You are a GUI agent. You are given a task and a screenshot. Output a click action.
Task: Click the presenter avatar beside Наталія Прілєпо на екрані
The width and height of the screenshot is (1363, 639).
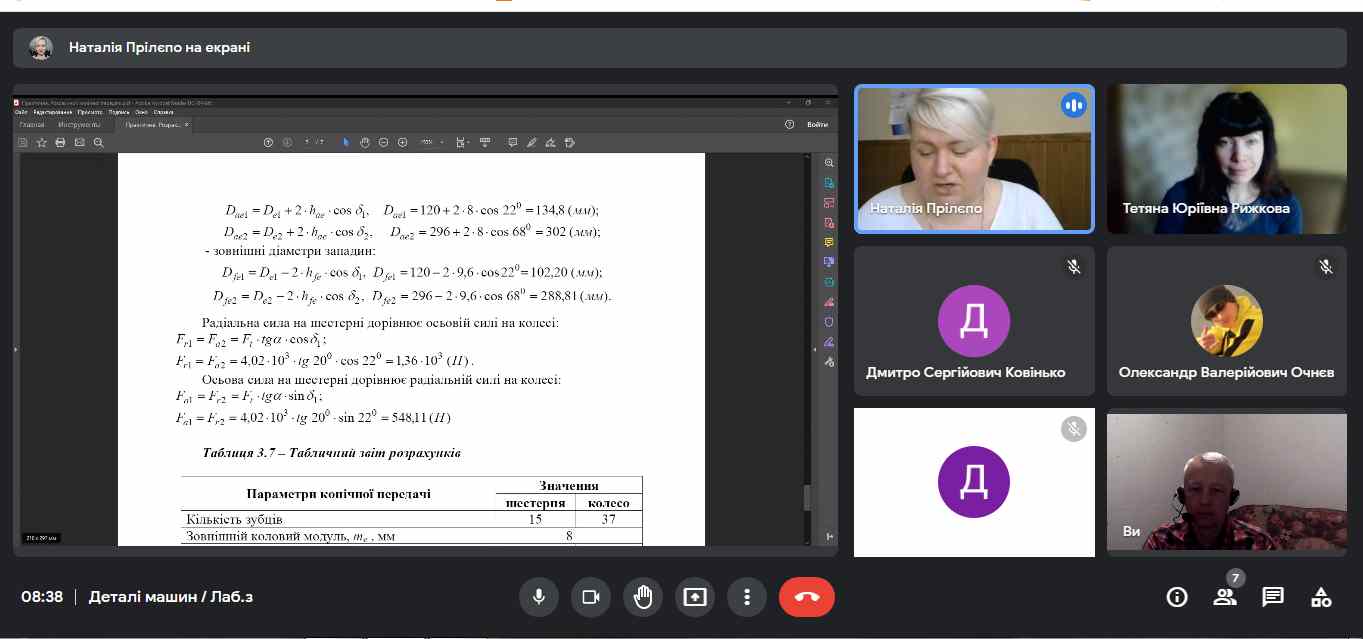click(41, 47)
